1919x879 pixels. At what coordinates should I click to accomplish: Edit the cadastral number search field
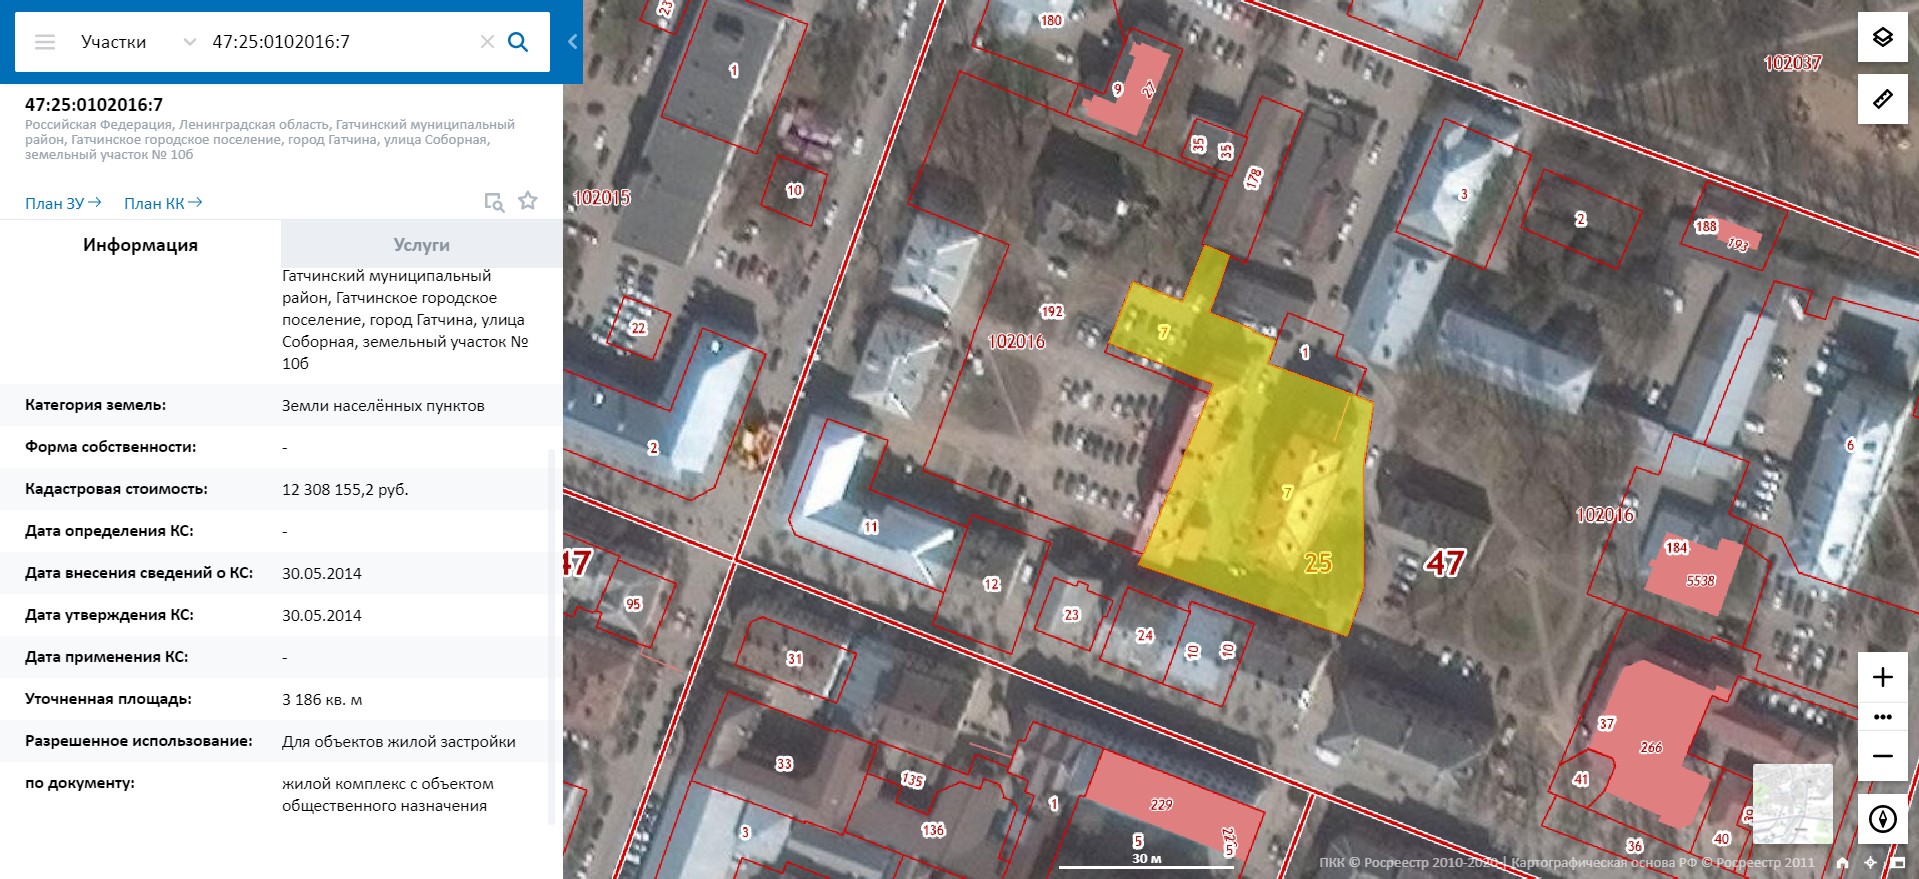[340, 42]
